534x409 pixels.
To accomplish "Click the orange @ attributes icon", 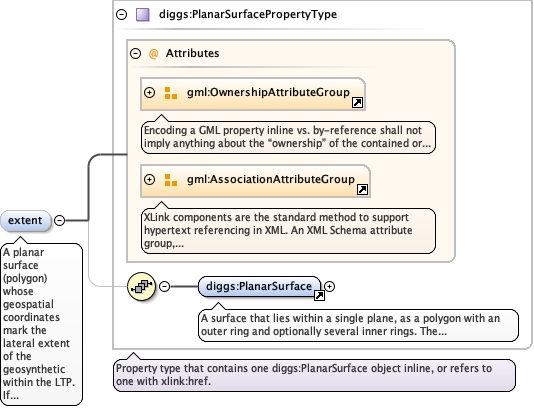I will coord(154,53).
